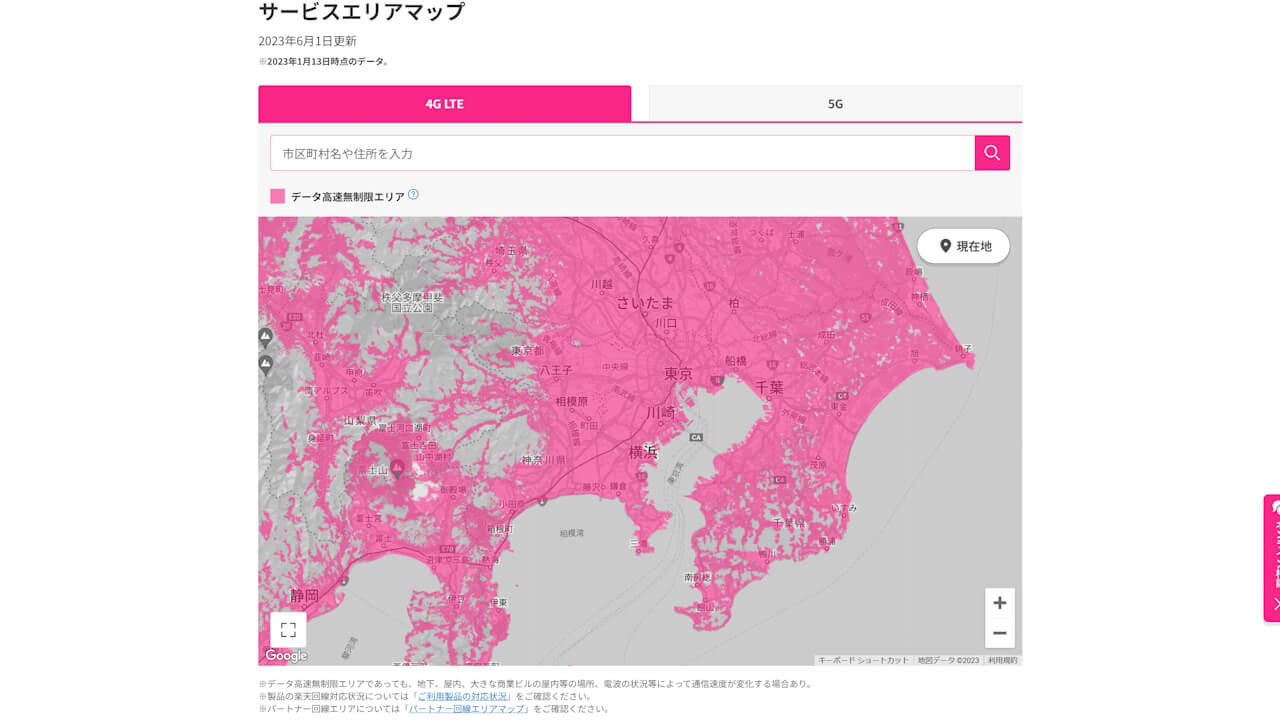Select the search magnifier icon
Viewport: 1280px width, 720px height.
click(991, 153)
